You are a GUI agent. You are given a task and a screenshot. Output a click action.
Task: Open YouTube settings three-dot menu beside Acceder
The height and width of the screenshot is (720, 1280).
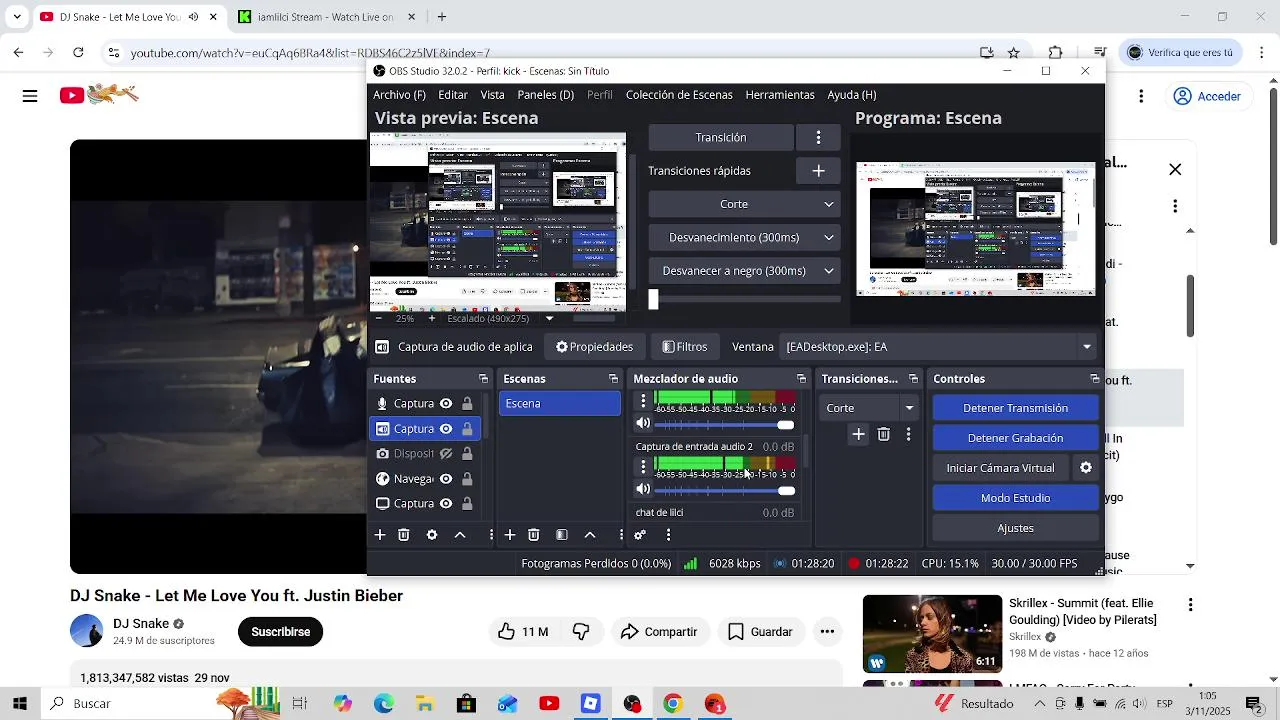pos(1141,96)
